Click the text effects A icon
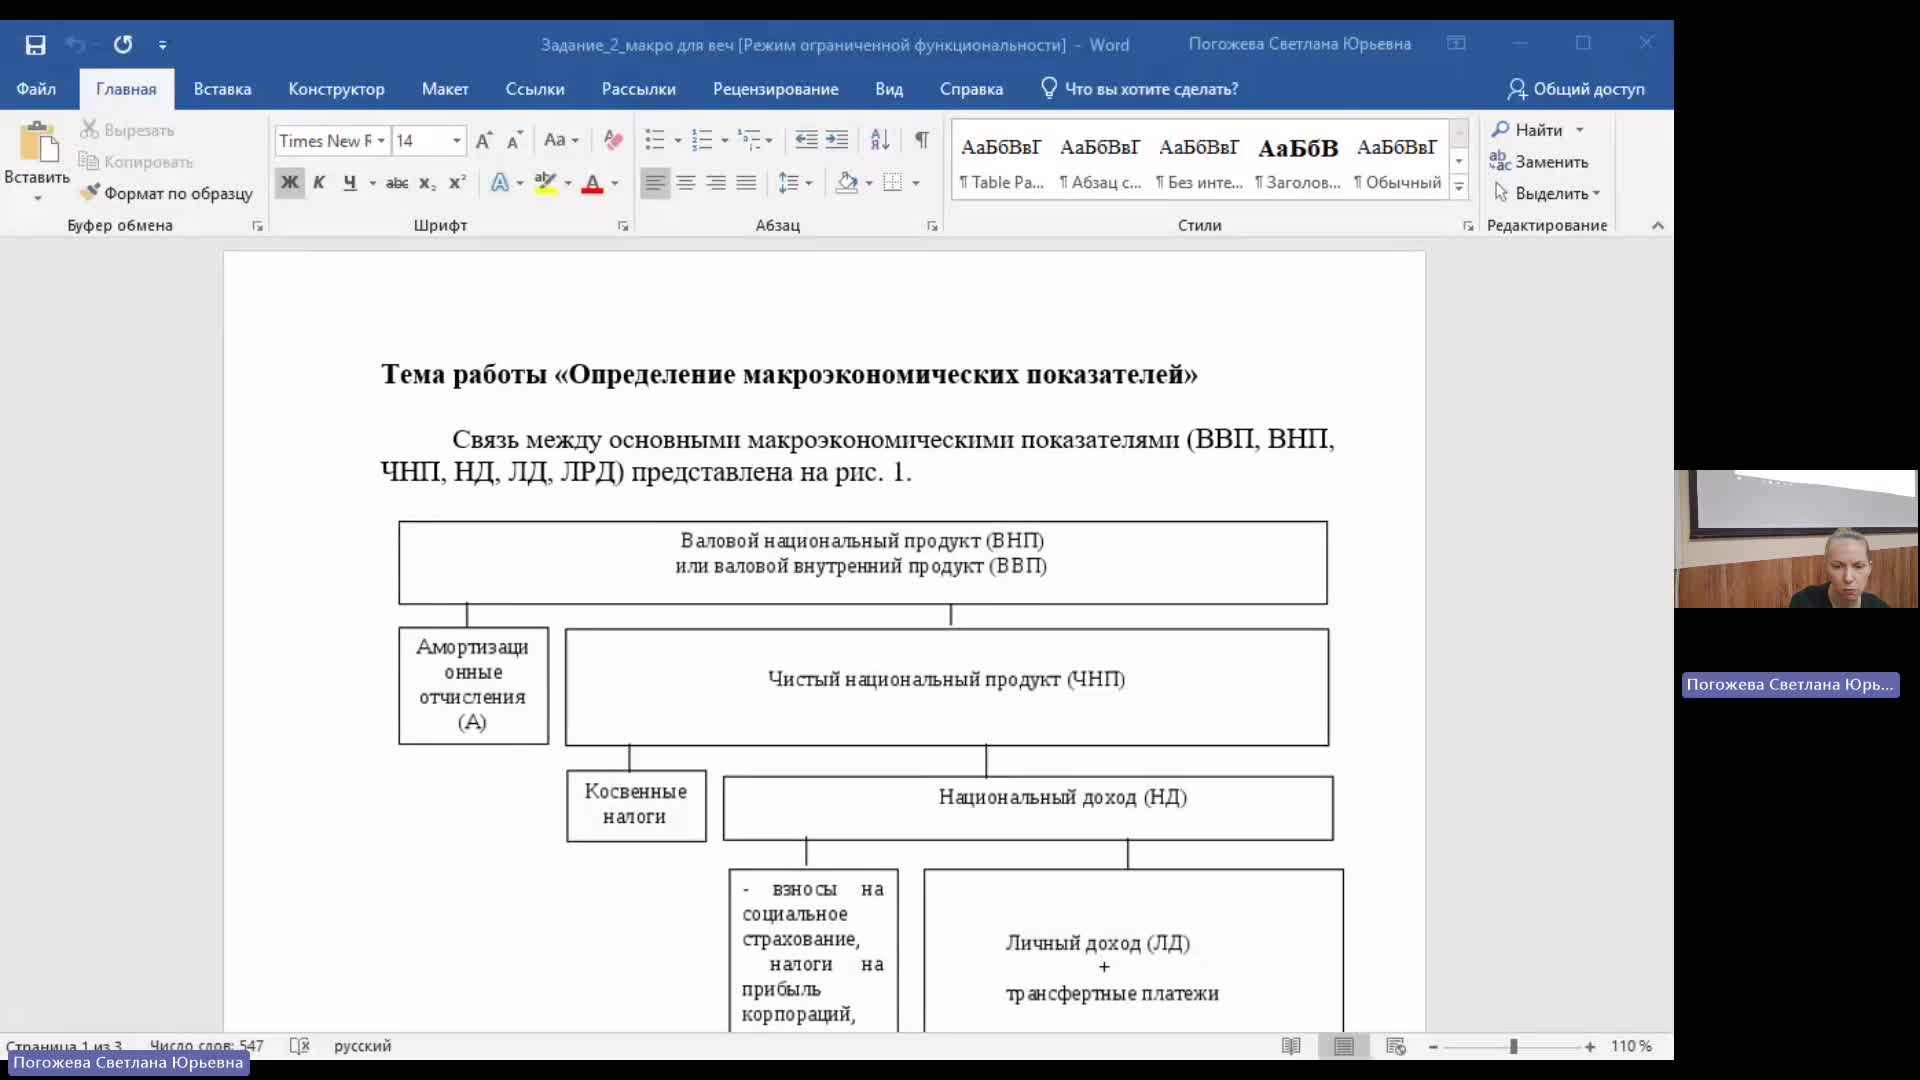 [x=500, y=183]
